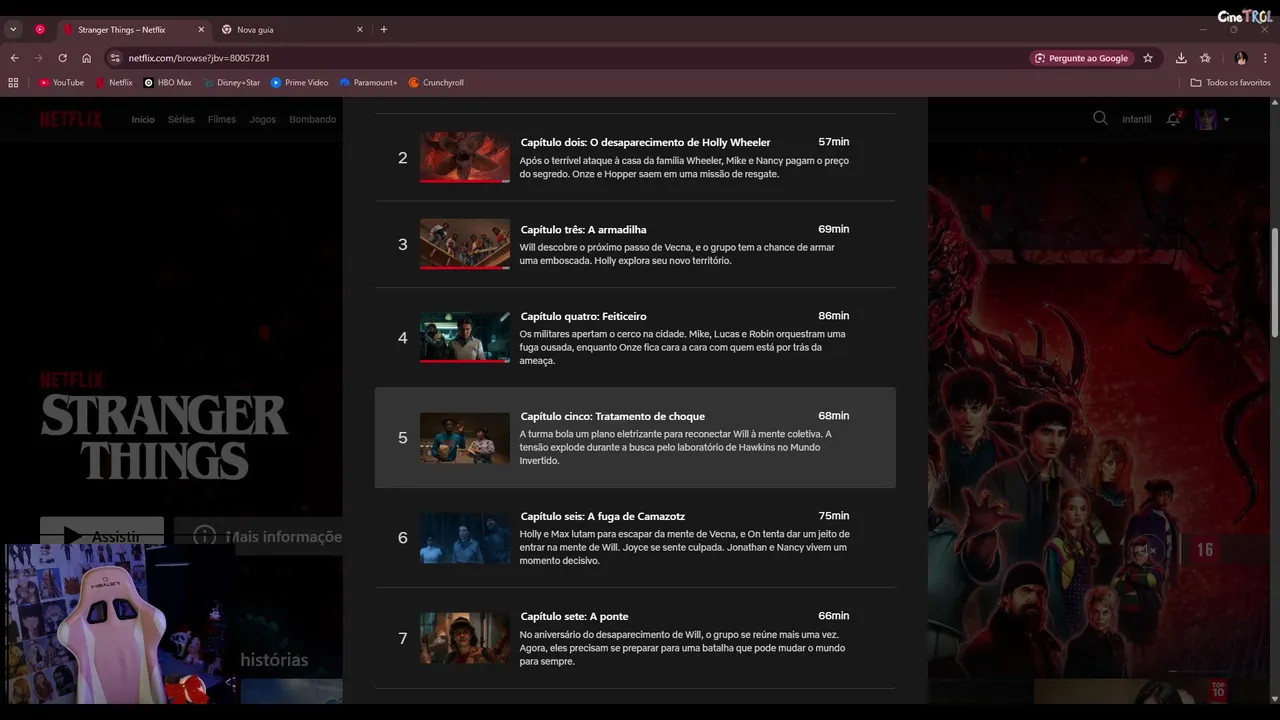Close the Stranger Things – Netflix tab
The image size is (1280, 720).
(200, 30)
